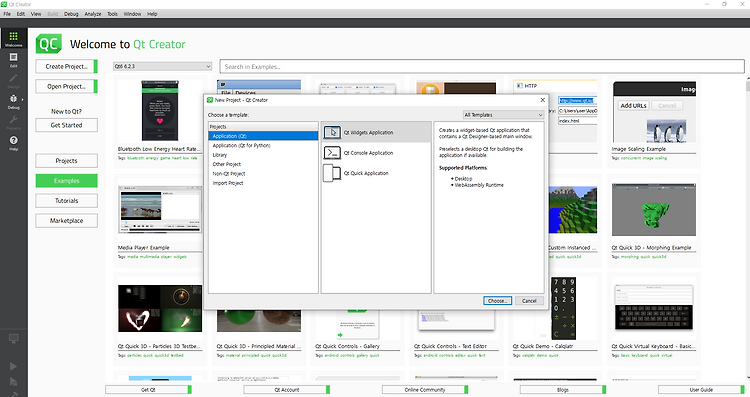750x397 pixels.
Task: Open the Media Player Example thumbnail
Action: [x=160, y=210]
